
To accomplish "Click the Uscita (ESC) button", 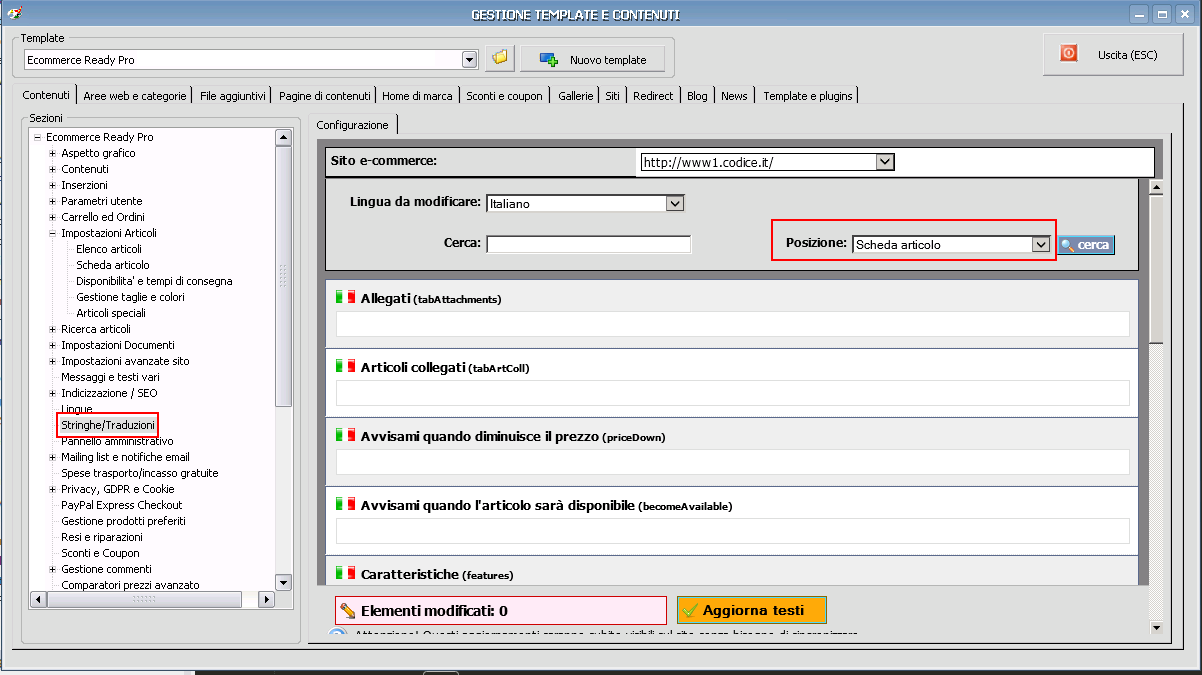I will click(1113, 54).
